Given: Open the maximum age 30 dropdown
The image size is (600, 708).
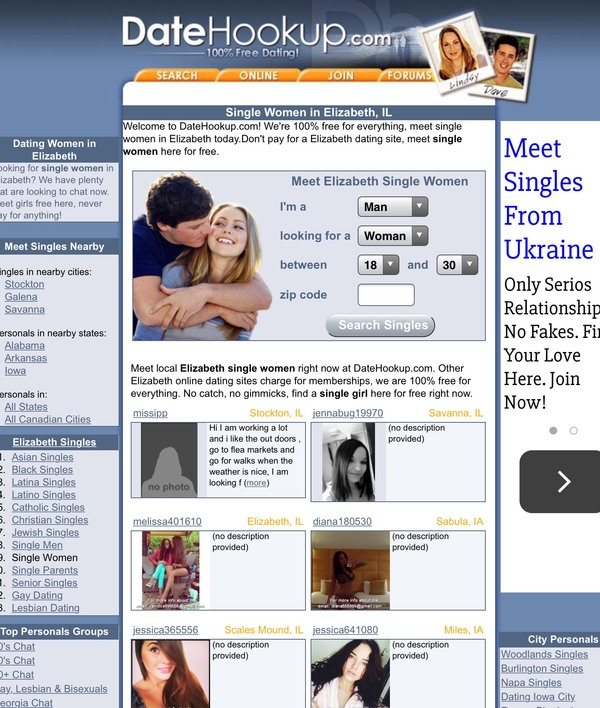Looking at the screenshot, I should point(456,265).
